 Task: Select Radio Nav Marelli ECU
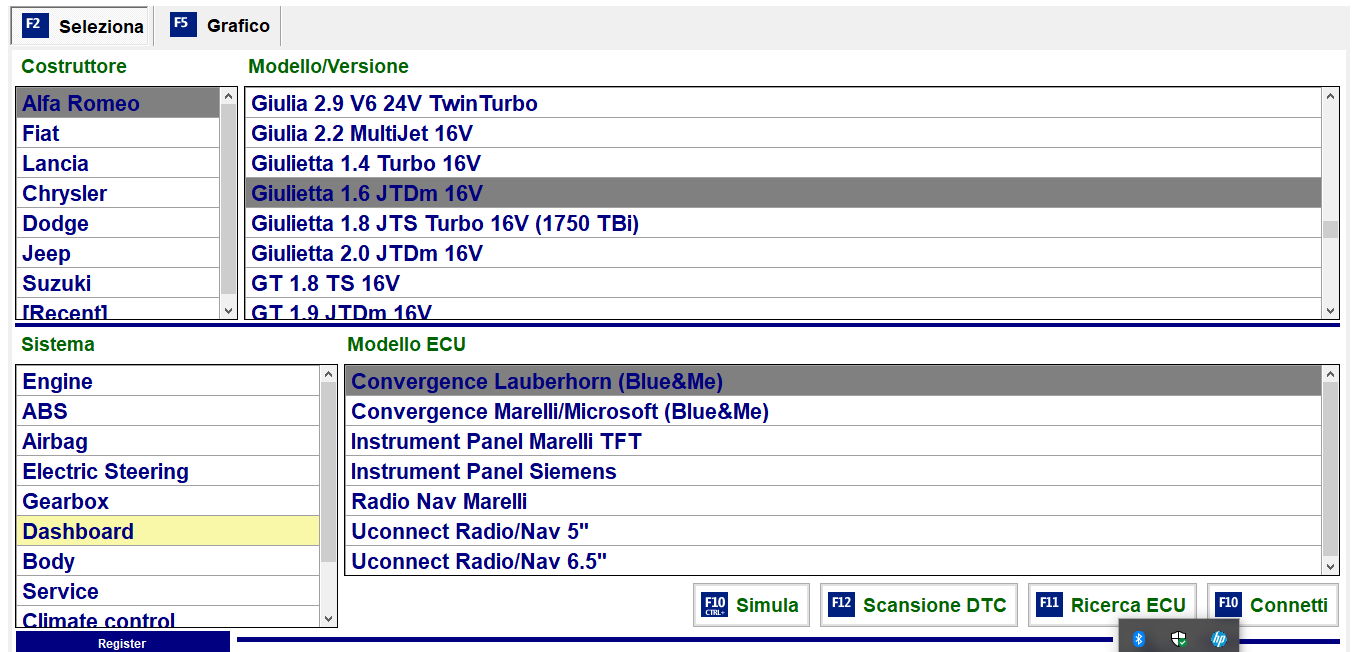833,501
